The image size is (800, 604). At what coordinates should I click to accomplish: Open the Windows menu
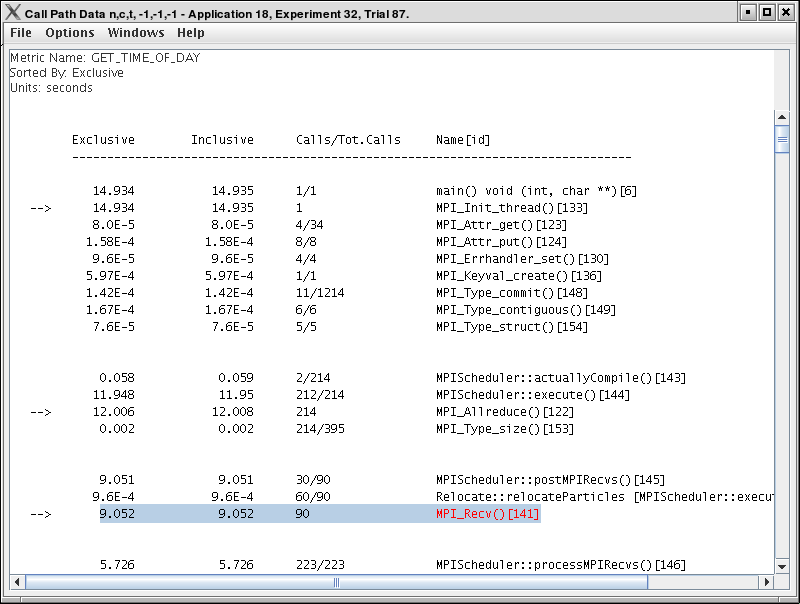tap(135, 32)
